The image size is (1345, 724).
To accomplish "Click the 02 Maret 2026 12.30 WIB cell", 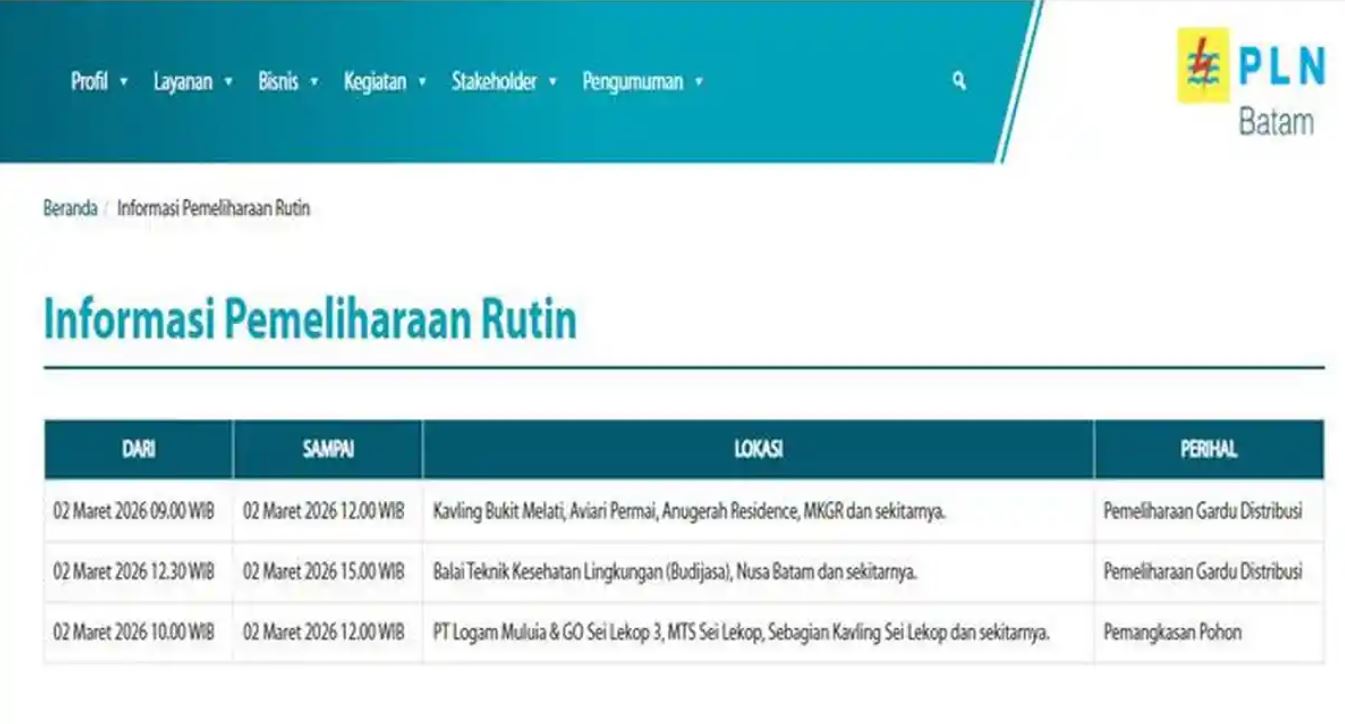I will click(134, 572).
